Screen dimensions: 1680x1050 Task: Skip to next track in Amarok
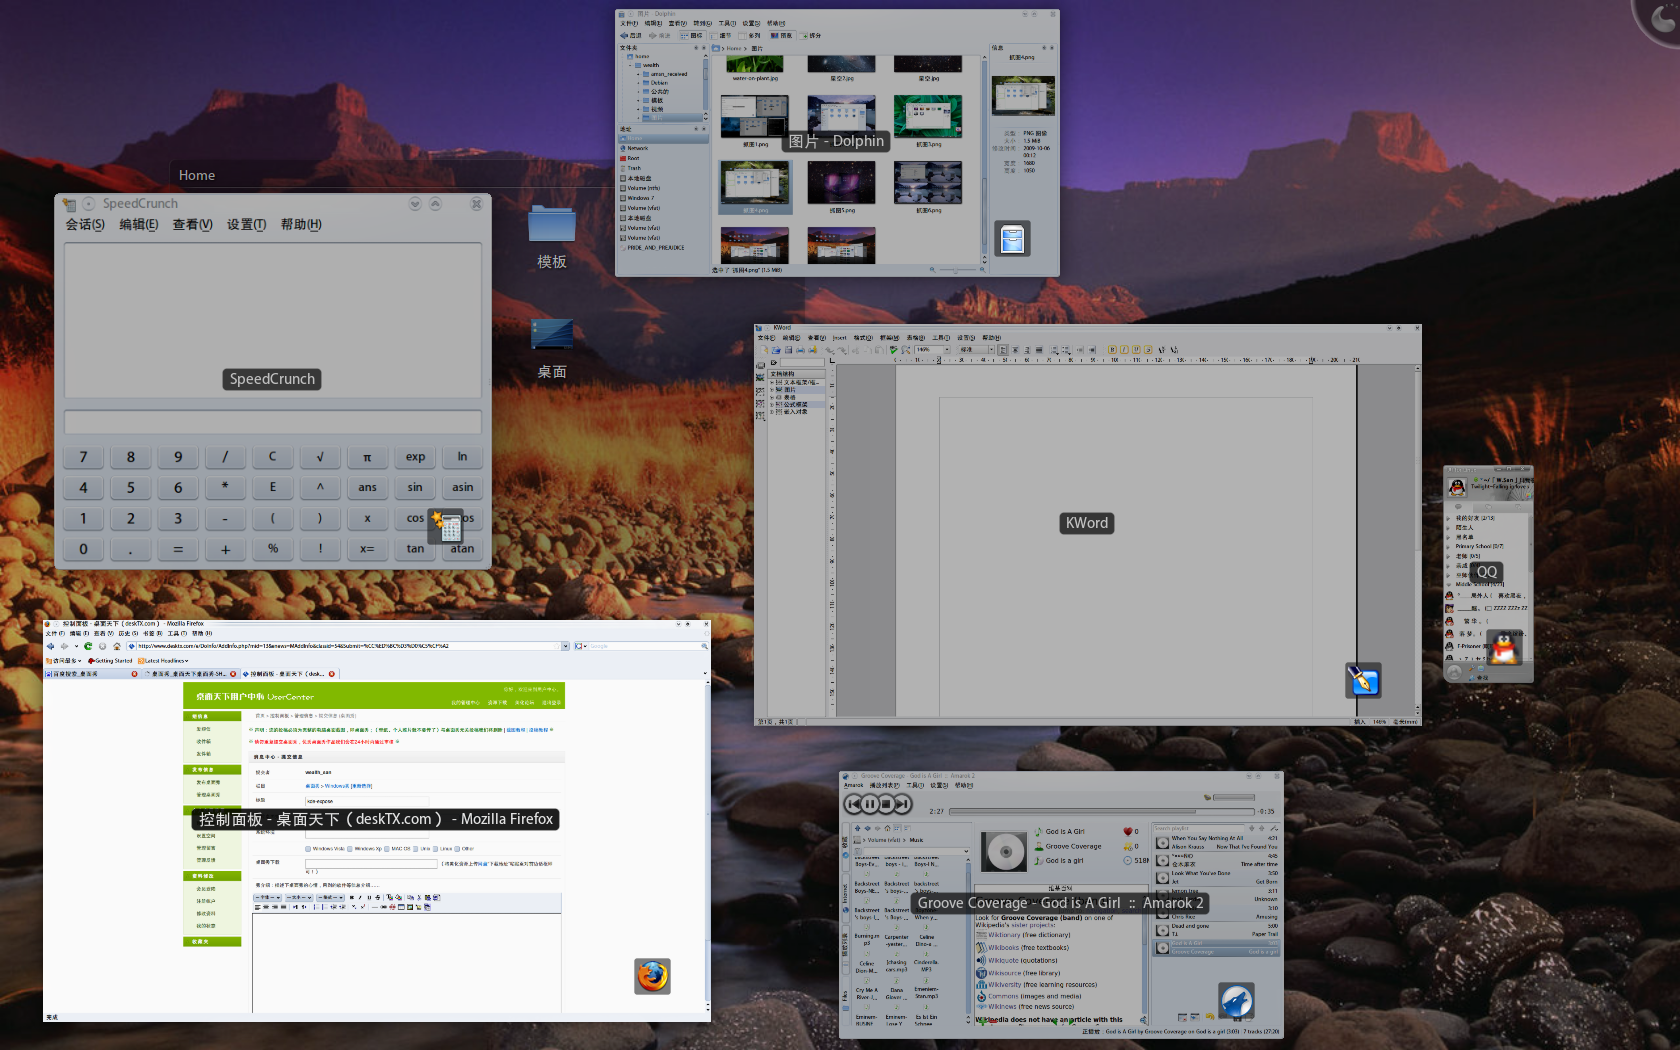[x=903, y=804]
